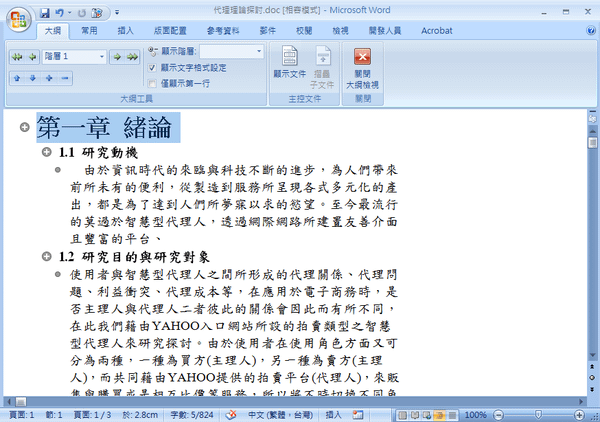600x422 pixels.
Task: Demote to body text with the double right arrow
Action: [132, 57]
